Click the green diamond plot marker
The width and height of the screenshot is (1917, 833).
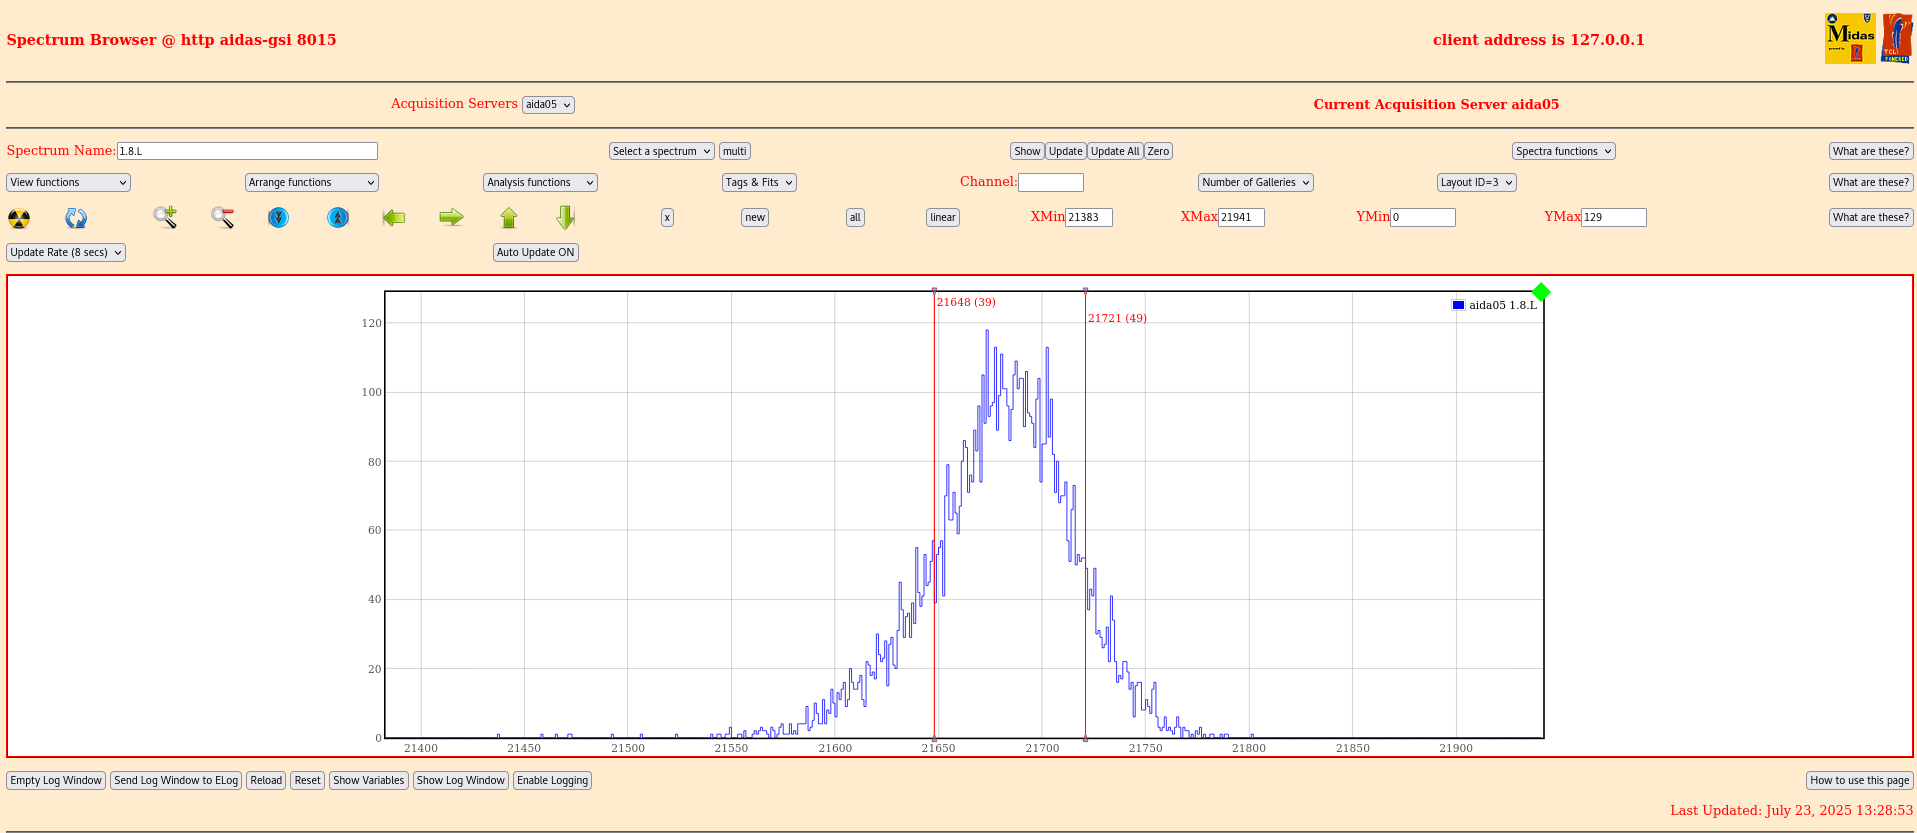coord(1541,292)
